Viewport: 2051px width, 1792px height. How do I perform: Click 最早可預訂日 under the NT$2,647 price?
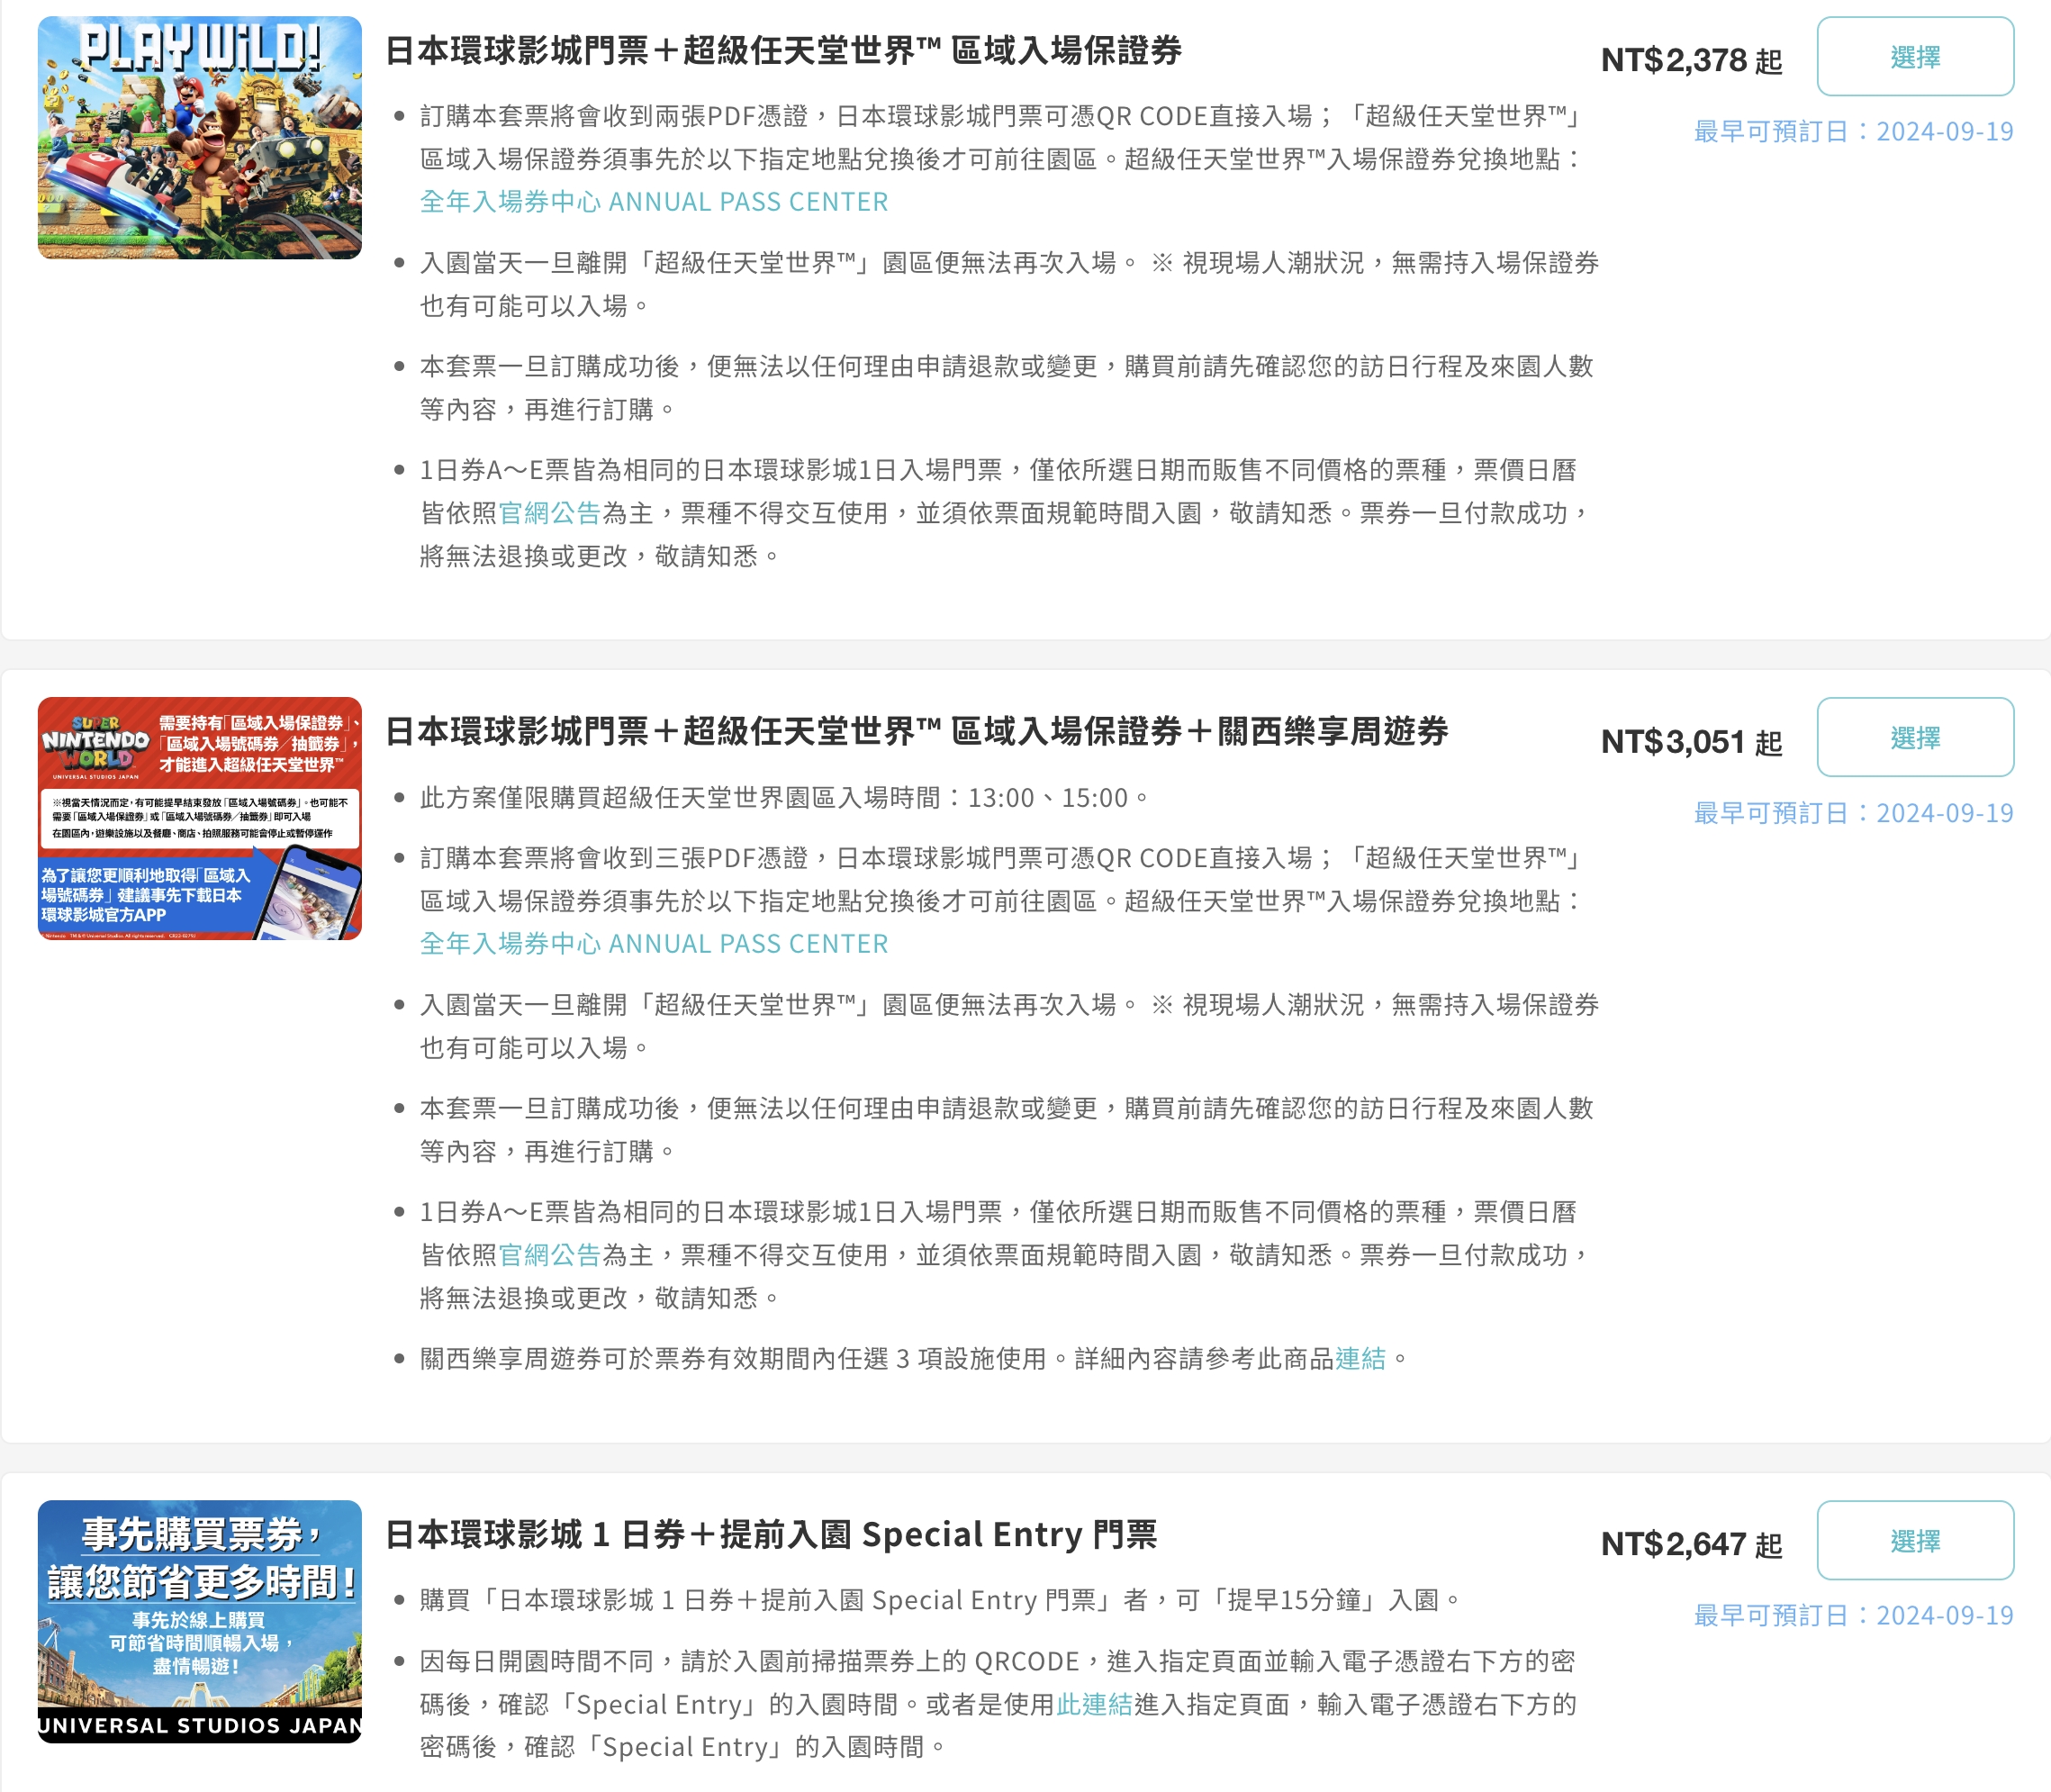tap(1853, 1616)
